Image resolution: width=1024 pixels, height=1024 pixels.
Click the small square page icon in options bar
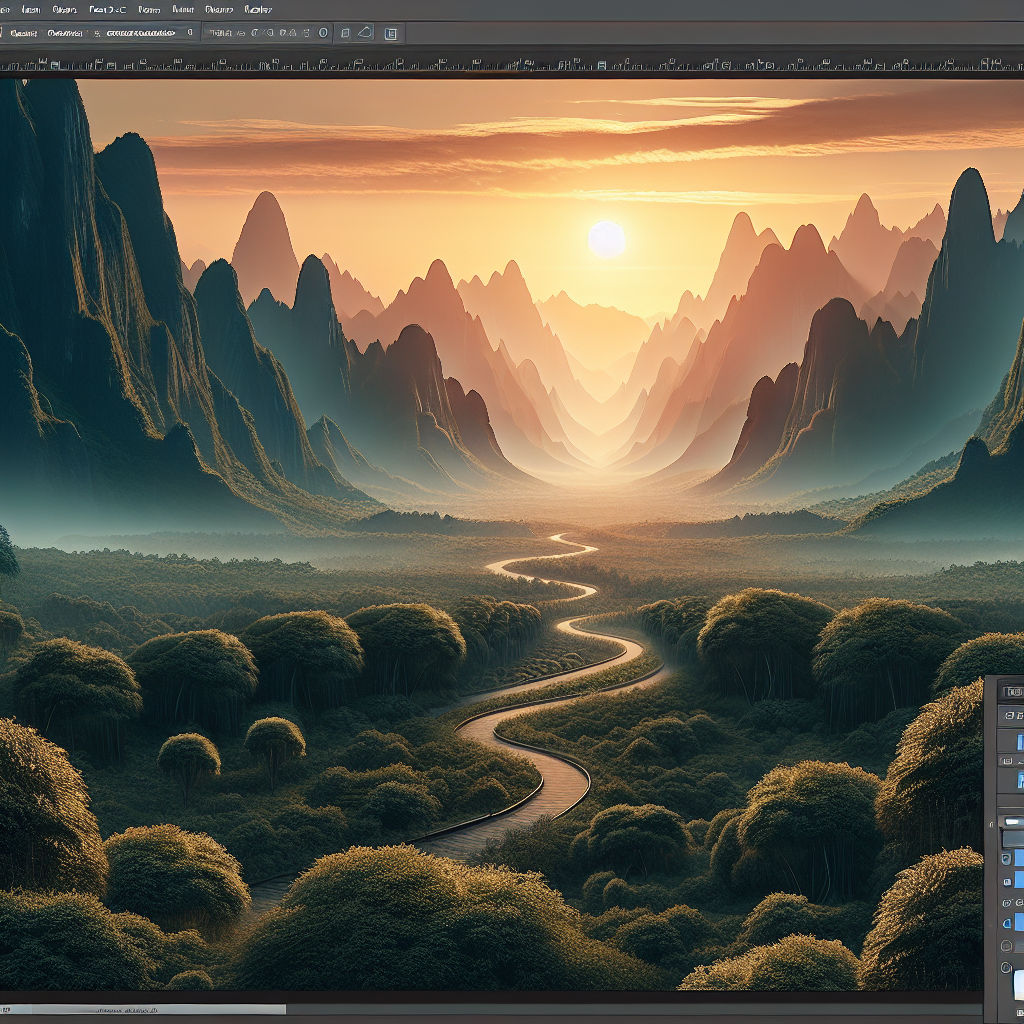[345, 33]
